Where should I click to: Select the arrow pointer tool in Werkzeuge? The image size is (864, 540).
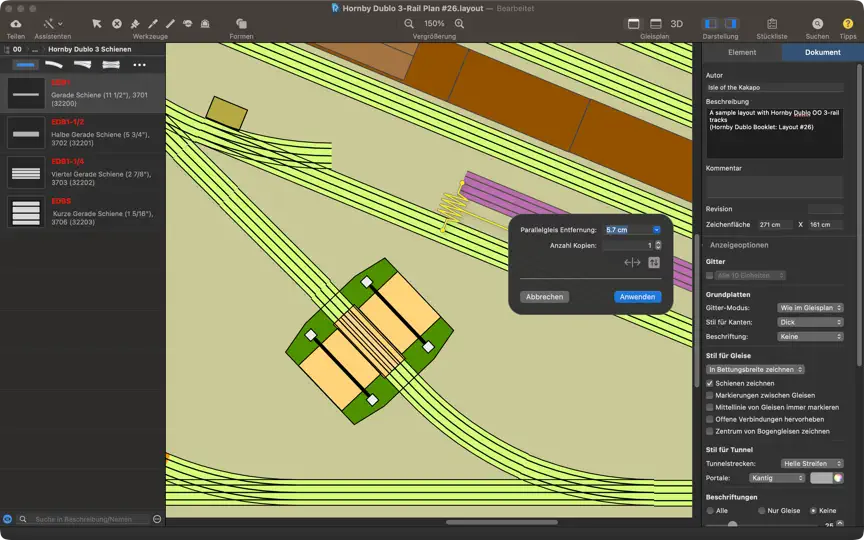point(97,24)
